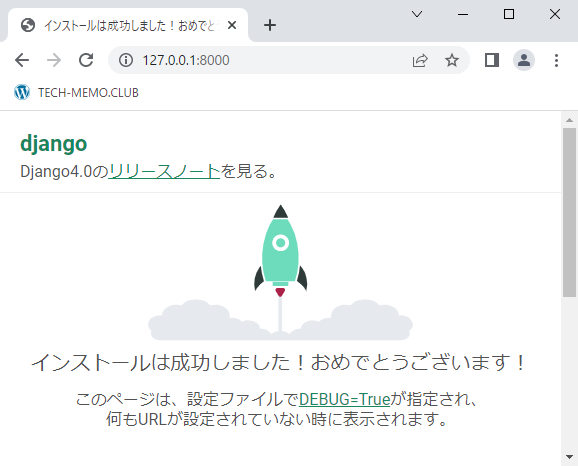Click the forward navigation arrow
Viewport: 578px width, 466px height.
click(x=54, y=60)
